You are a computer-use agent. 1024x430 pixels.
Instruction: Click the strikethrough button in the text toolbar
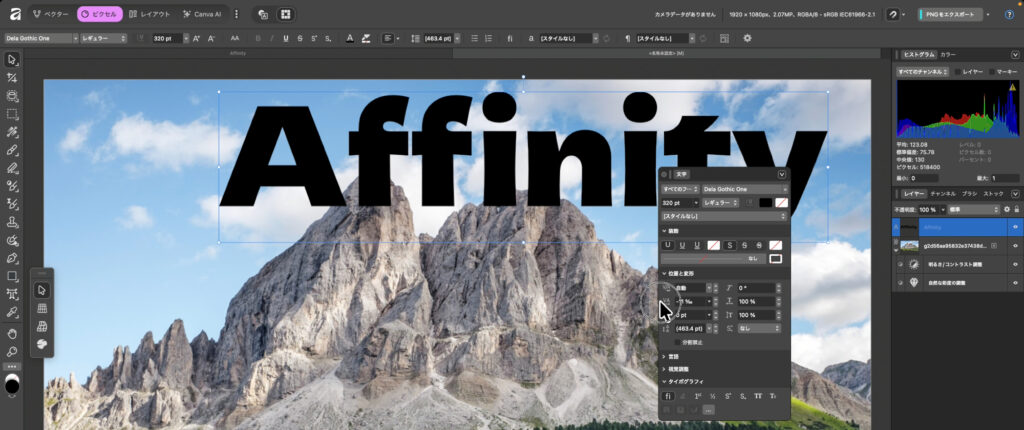[300, 38]
